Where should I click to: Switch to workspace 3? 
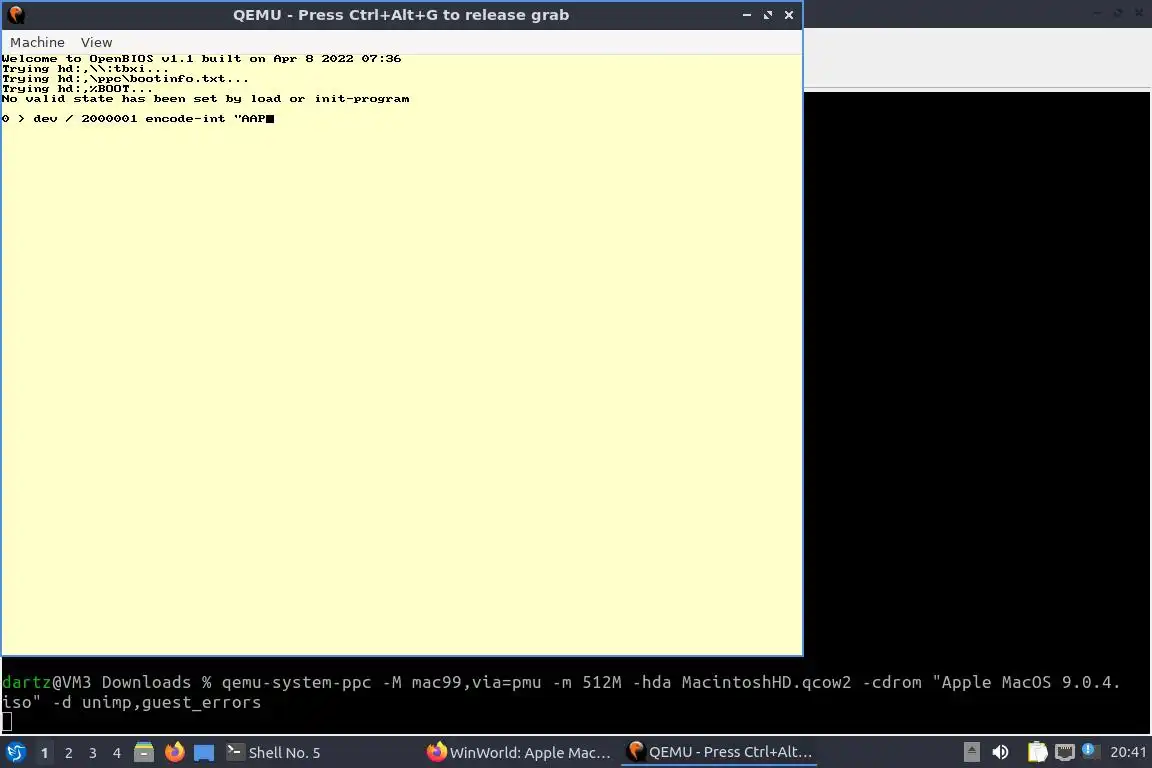click(93, 753)
